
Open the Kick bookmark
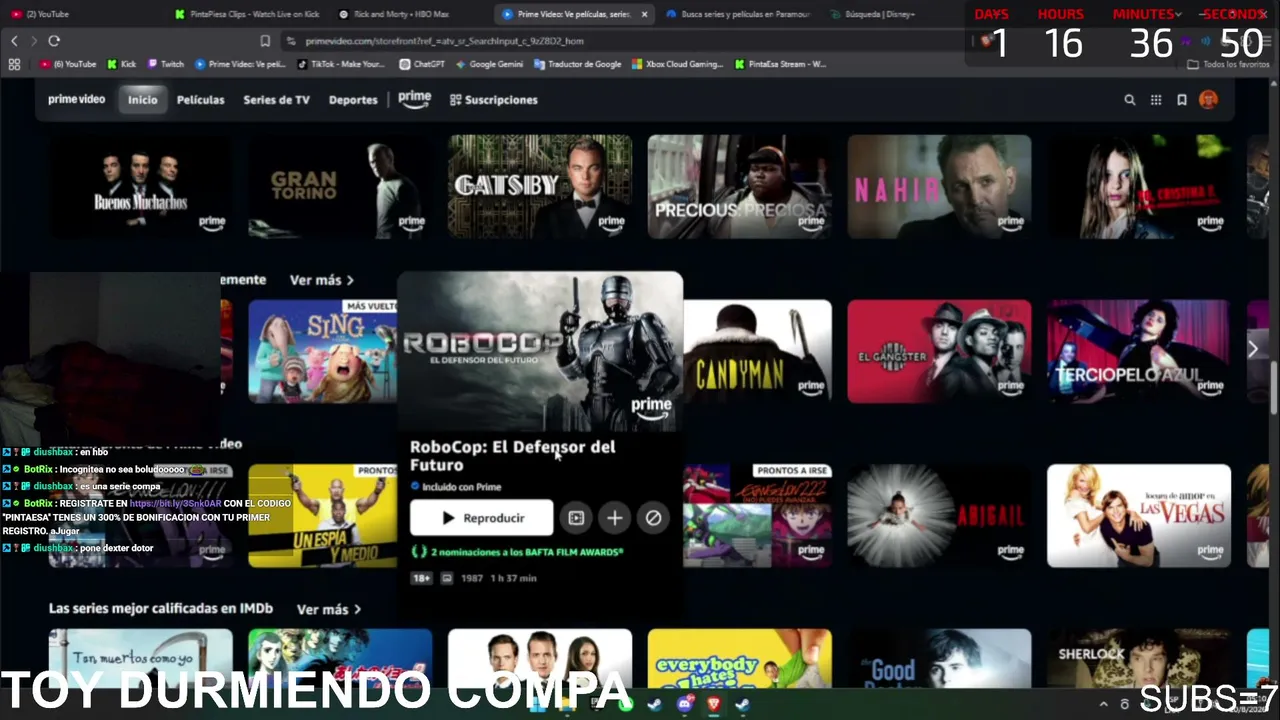(121, 64)
